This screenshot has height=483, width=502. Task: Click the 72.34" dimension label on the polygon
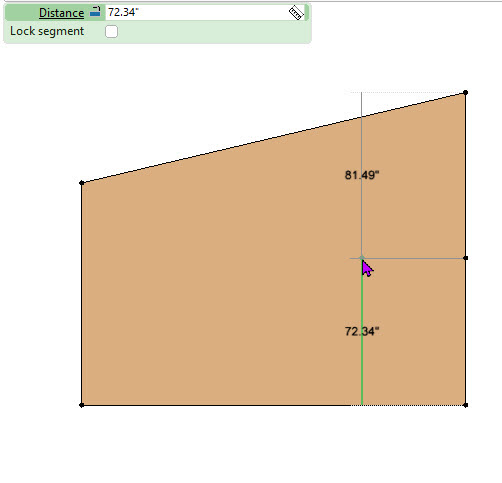(x=362, y=331)
